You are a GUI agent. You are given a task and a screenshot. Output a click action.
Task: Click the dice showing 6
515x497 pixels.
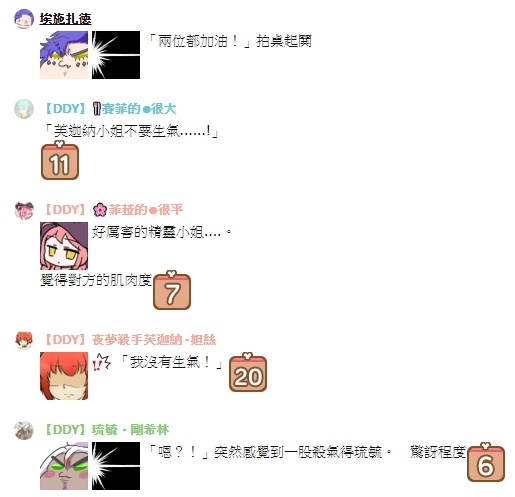coord(486,462)
